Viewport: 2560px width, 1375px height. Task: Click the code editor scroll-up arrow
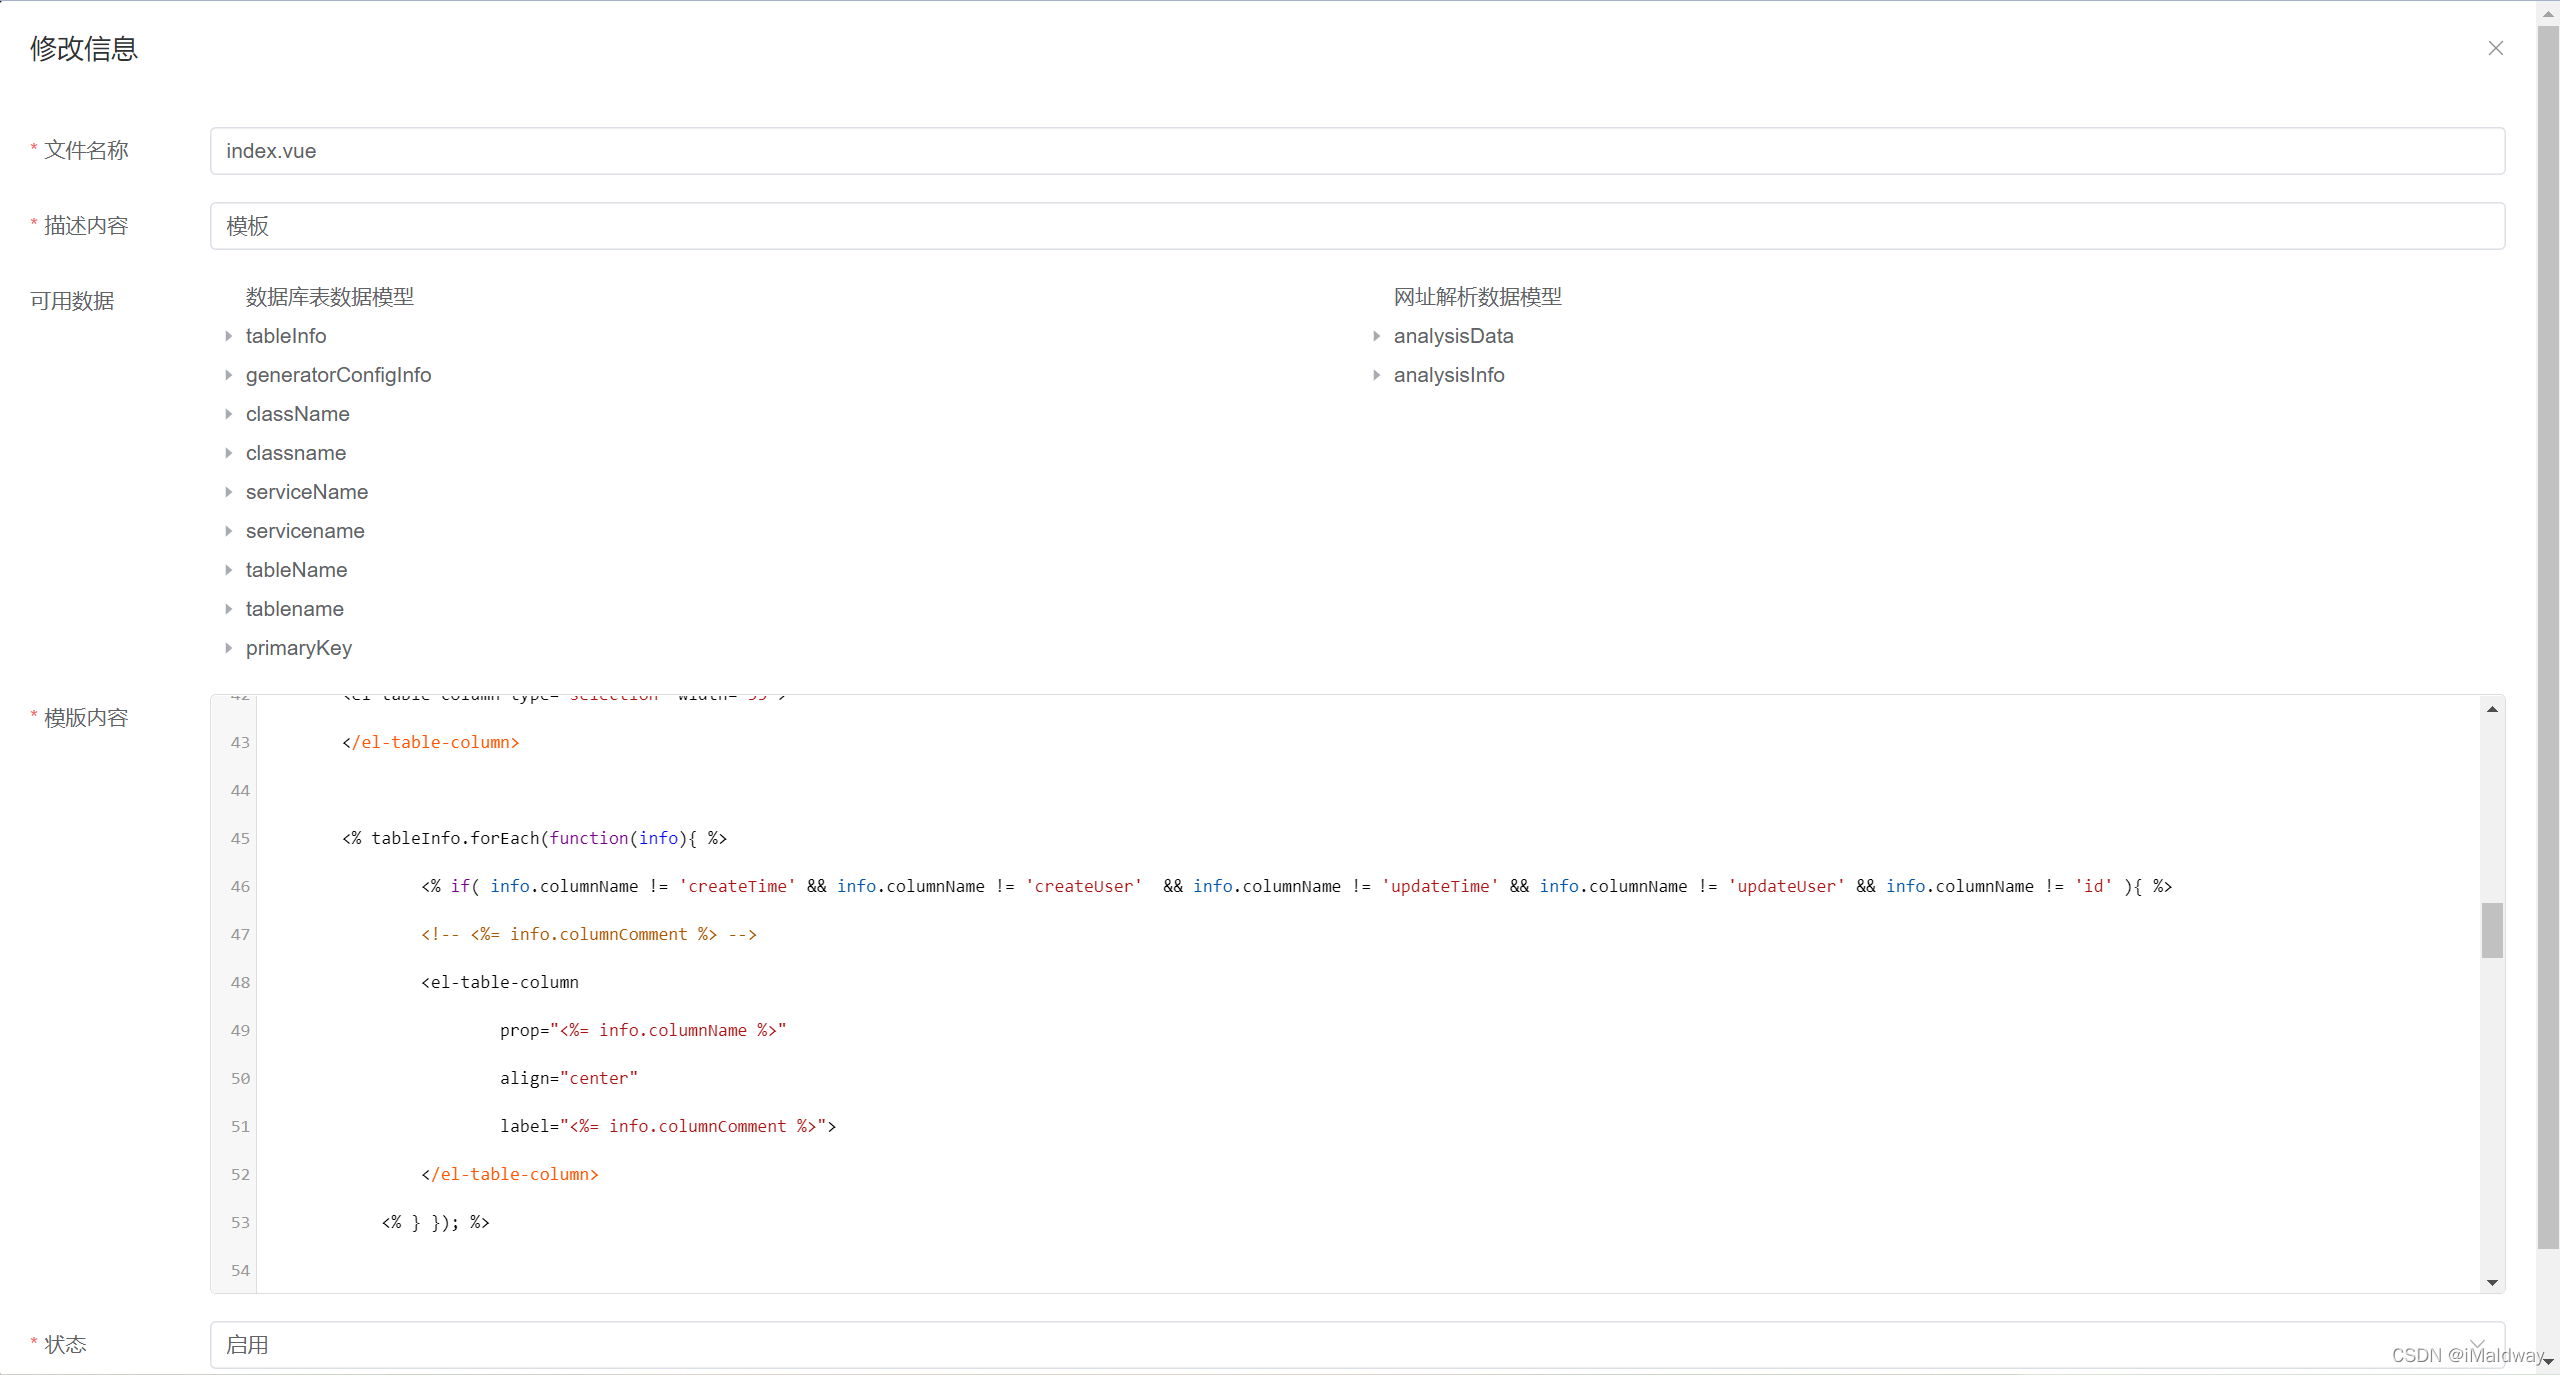click(2492, 709)
